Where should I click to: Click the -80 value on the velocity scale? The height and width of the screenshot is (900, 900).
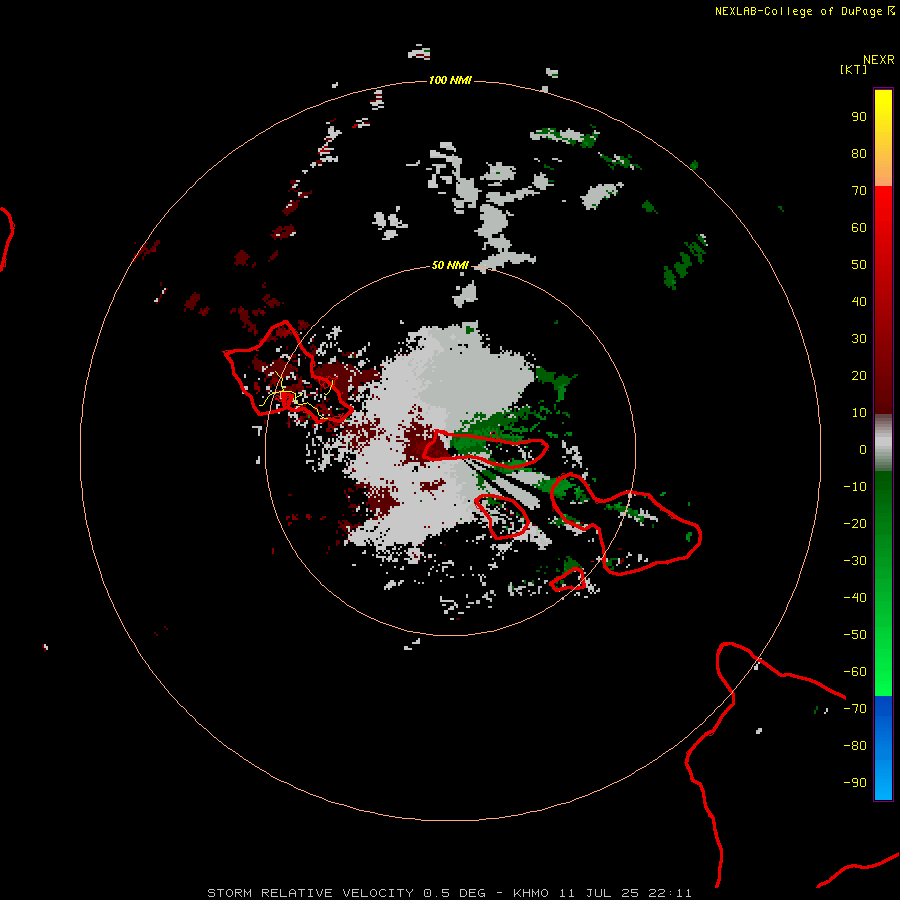point(855,746)
